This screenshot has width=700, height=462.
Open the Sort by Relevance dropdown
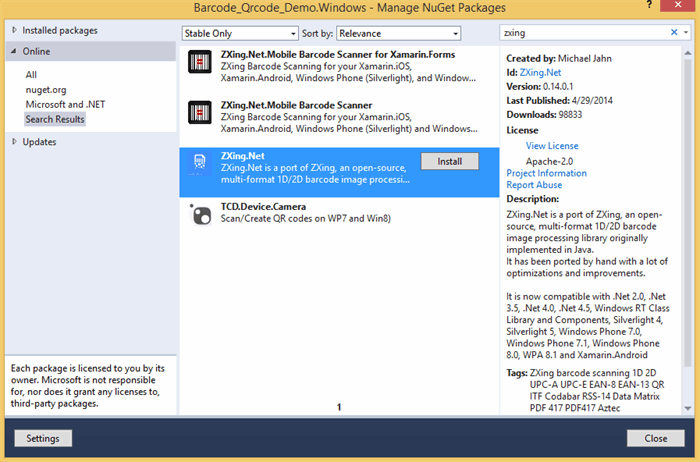(398, 33)
